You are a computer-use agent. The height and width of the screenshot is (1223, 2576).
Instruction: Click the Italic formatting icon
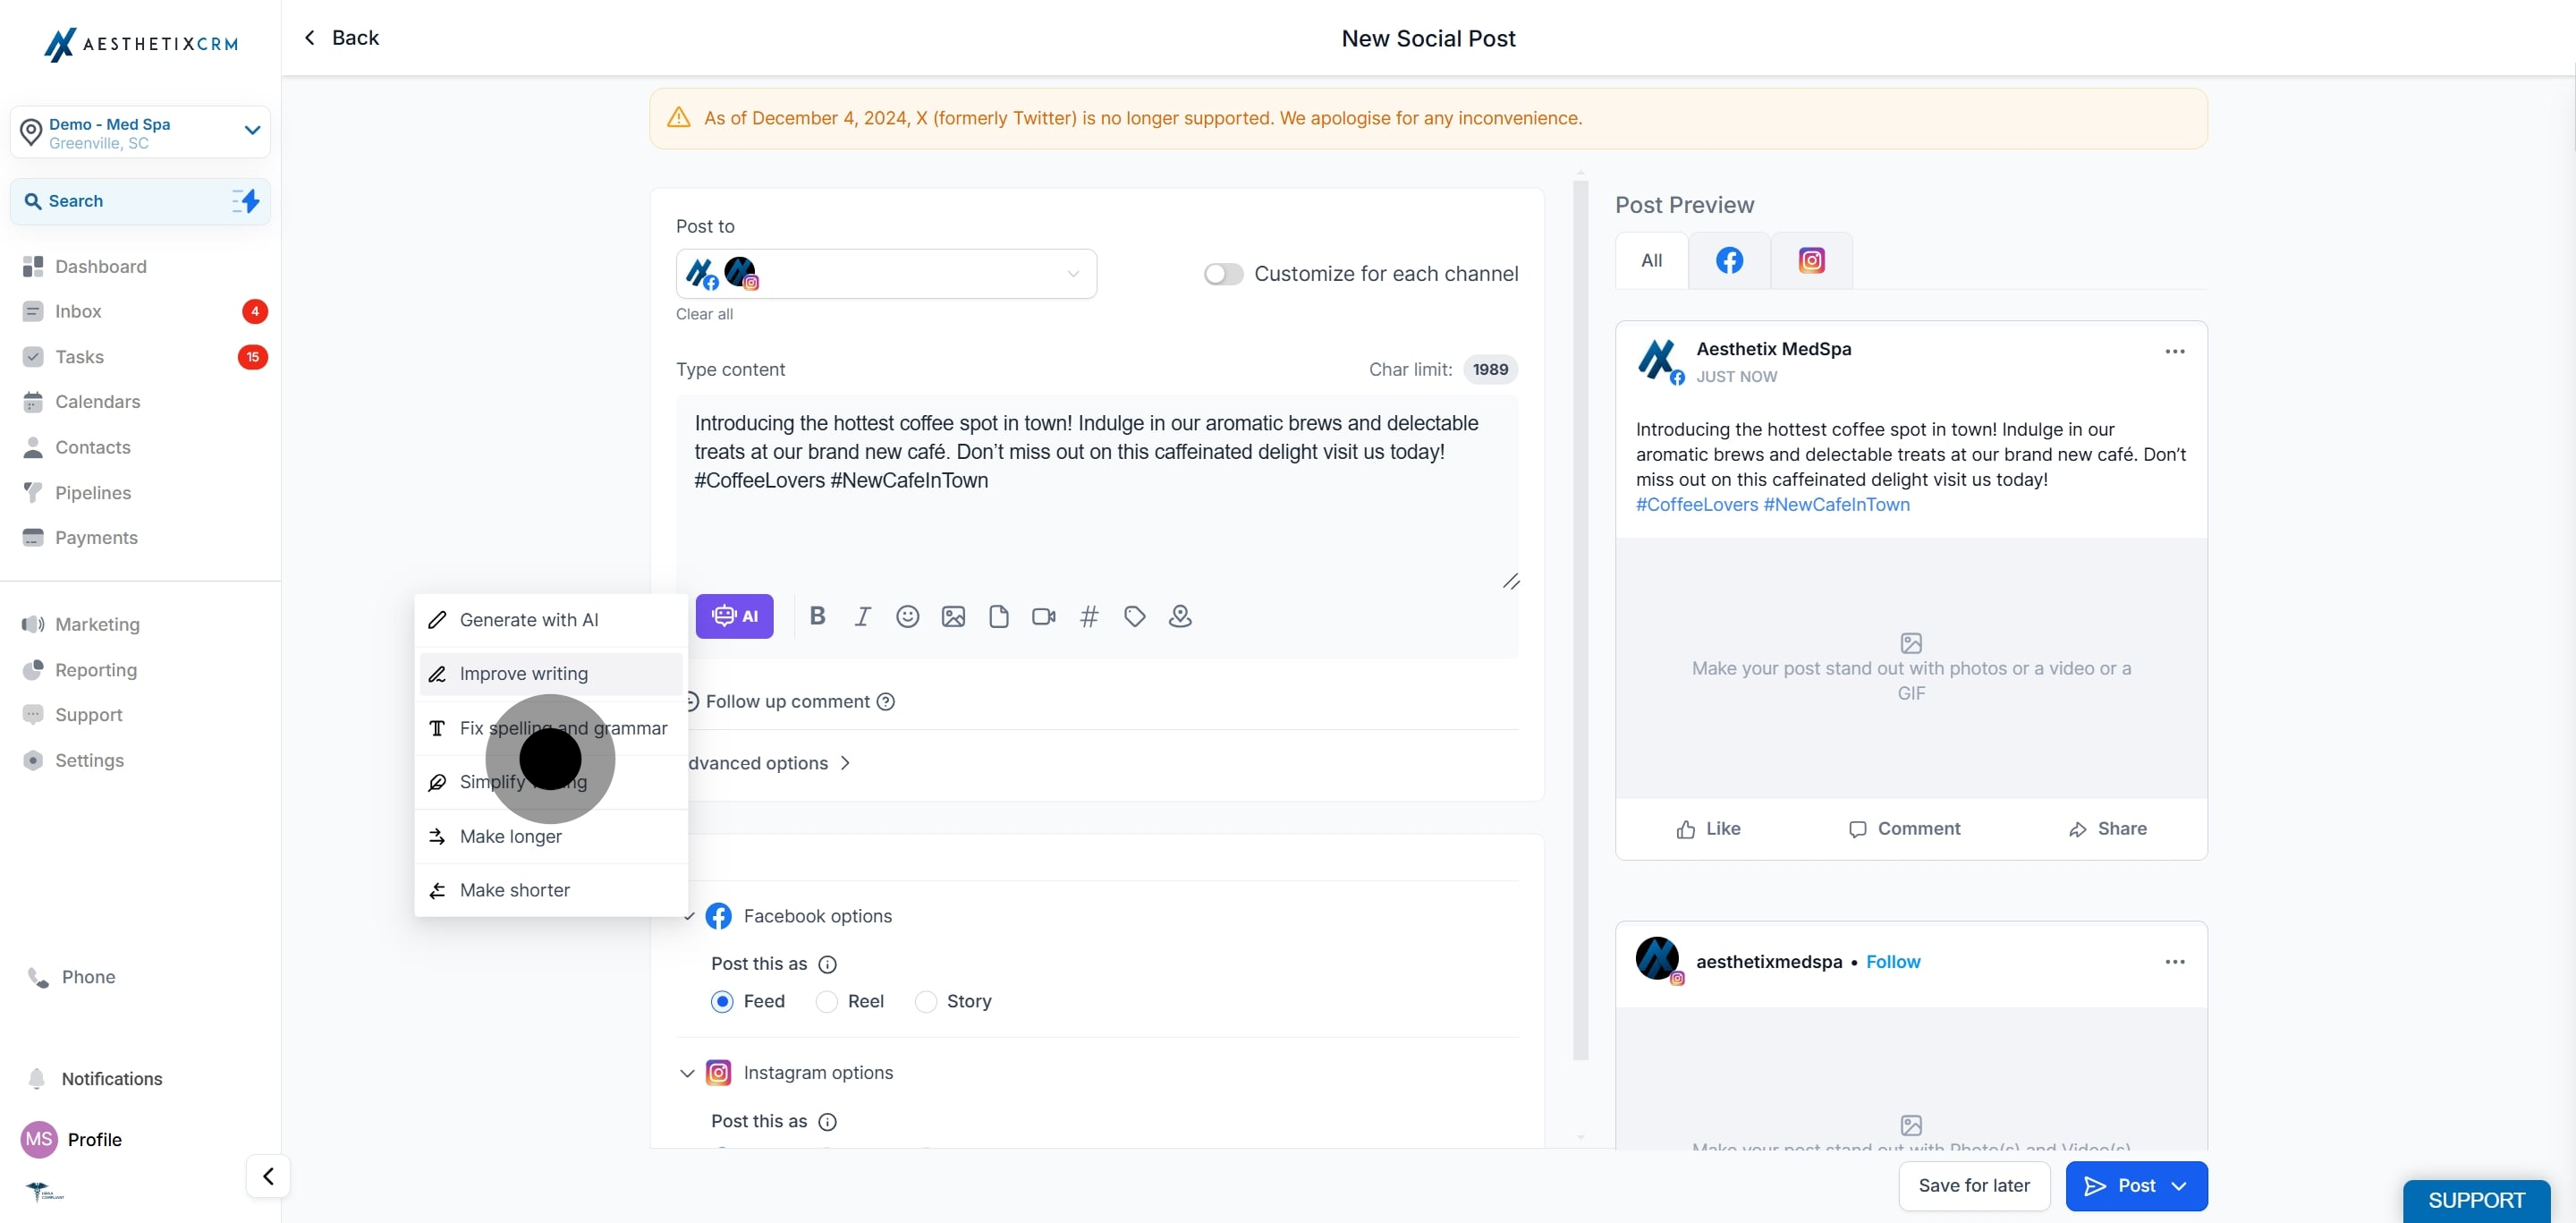tap(862, 616)
